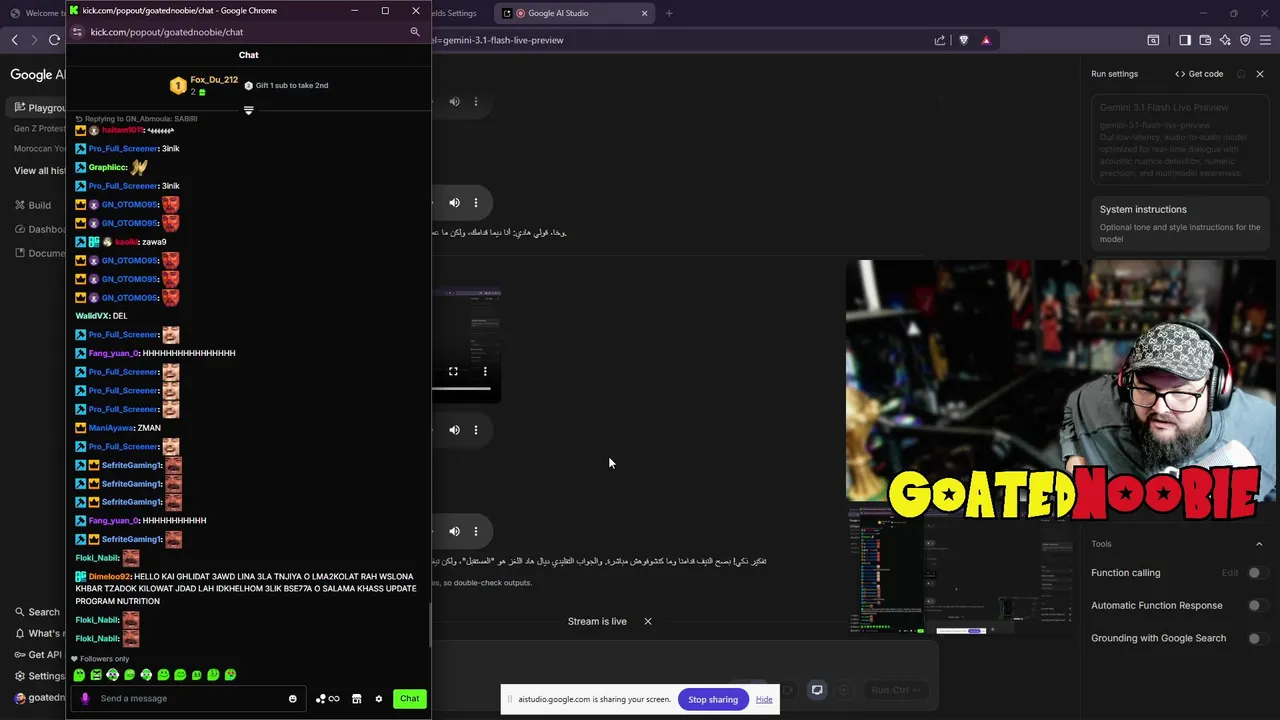Open the Gemini 3.1 Flash Live Preview model selector
1280x720 pixels.
1180,140
